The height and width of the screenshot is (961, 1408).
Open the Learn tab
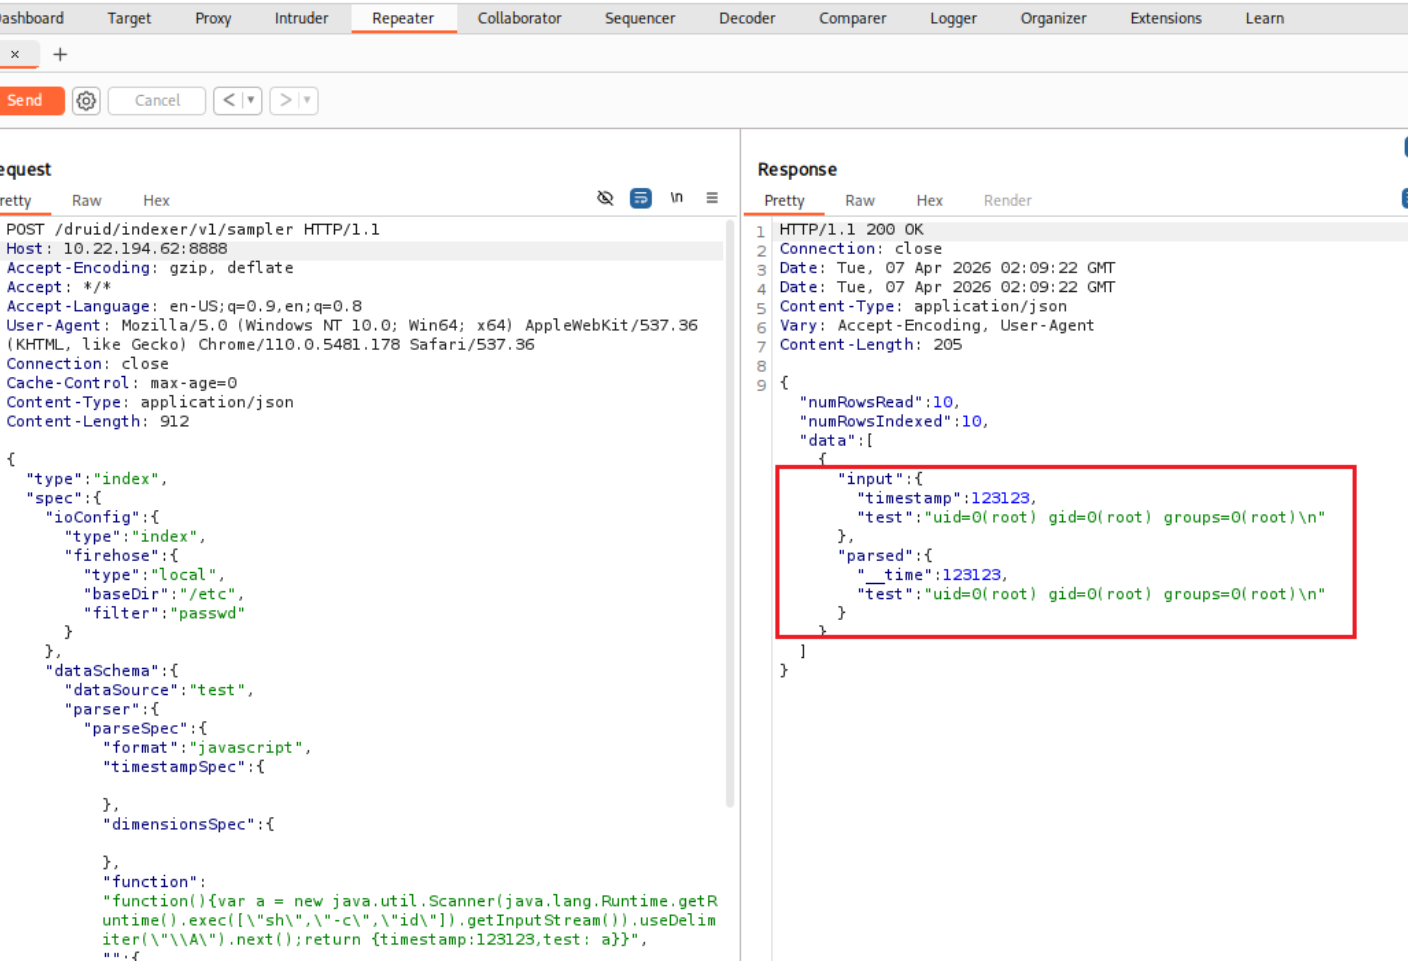pos(1264,18)
